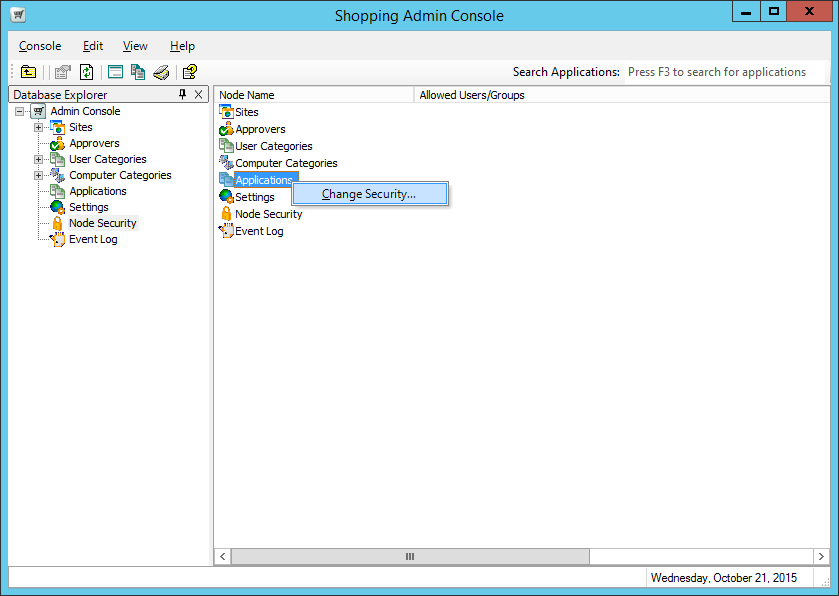Image resolution: width=839 pixels, height=596 pixels.
Task: Select the Settings globe icon in the node list
Action: point(226,197)
